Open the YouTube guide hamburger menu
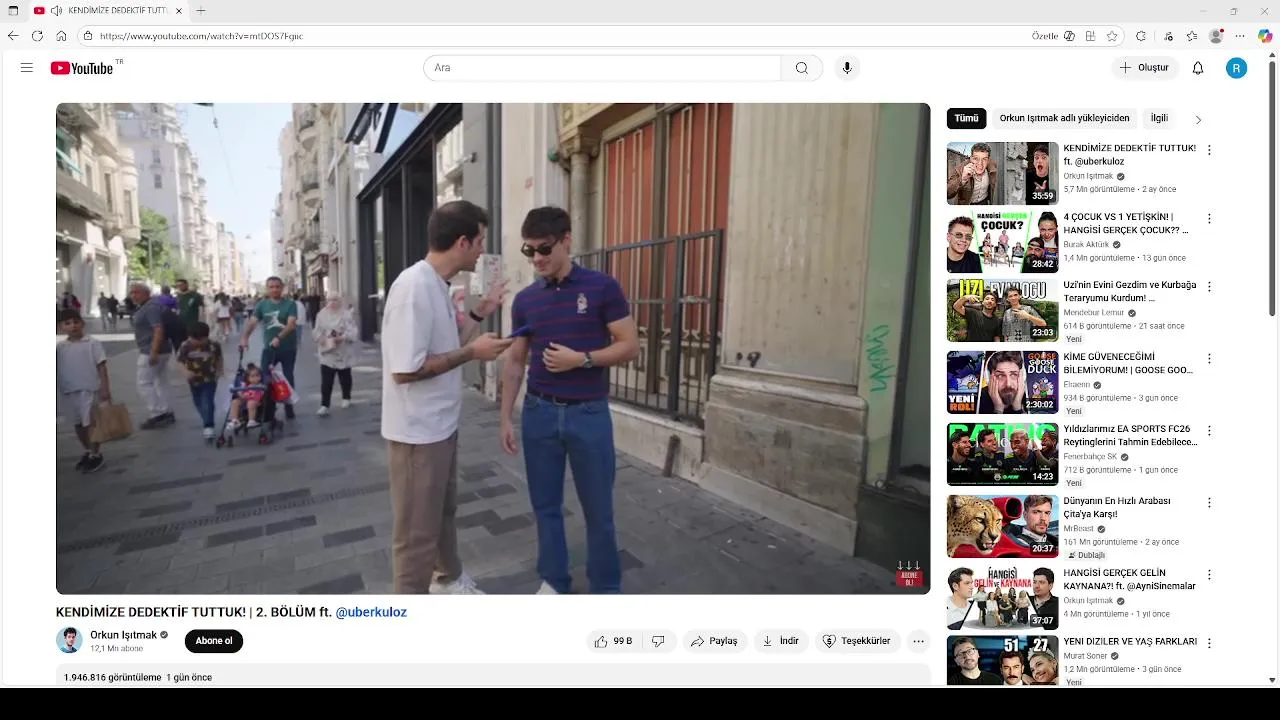1280x720 pixels. pyautogui.click(x=27, y=68)
